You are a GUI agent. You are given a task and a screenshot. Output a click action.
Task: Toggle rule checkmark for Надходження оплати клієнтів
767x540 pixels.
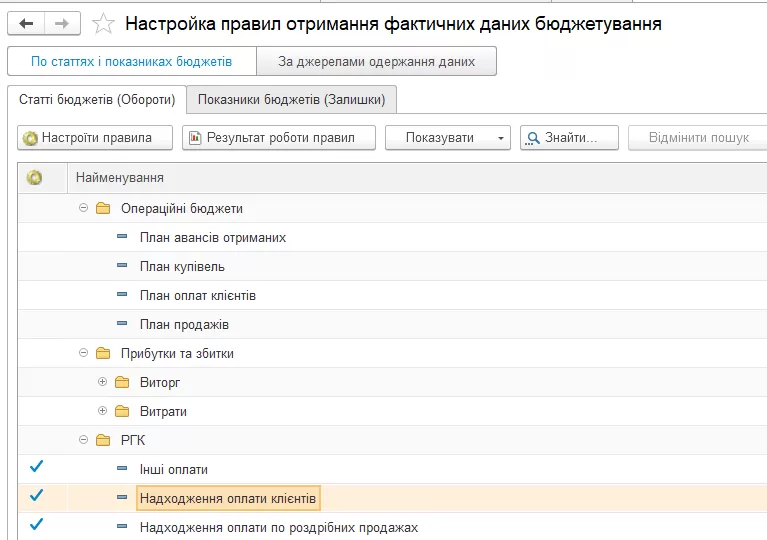click(x=36, y=495)
